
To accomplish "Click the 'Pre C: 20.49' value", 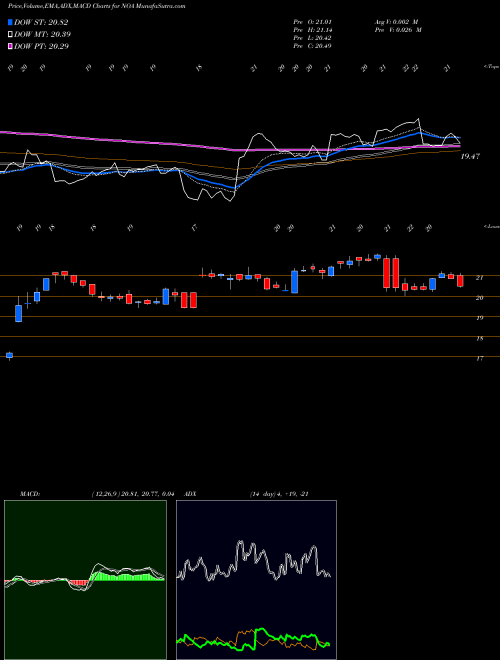I will tap(312, 46).
